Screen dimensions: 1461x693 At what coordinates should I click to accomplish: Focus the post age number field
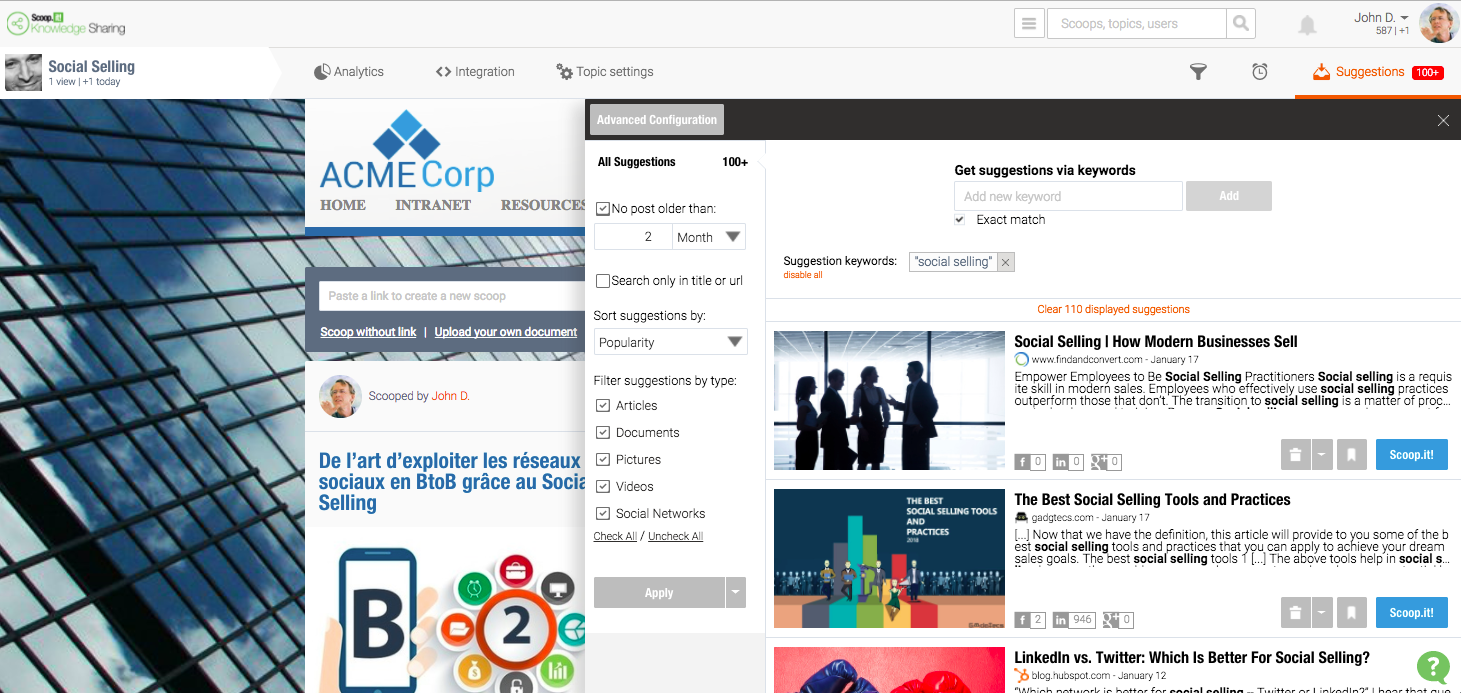coord(633,237)
